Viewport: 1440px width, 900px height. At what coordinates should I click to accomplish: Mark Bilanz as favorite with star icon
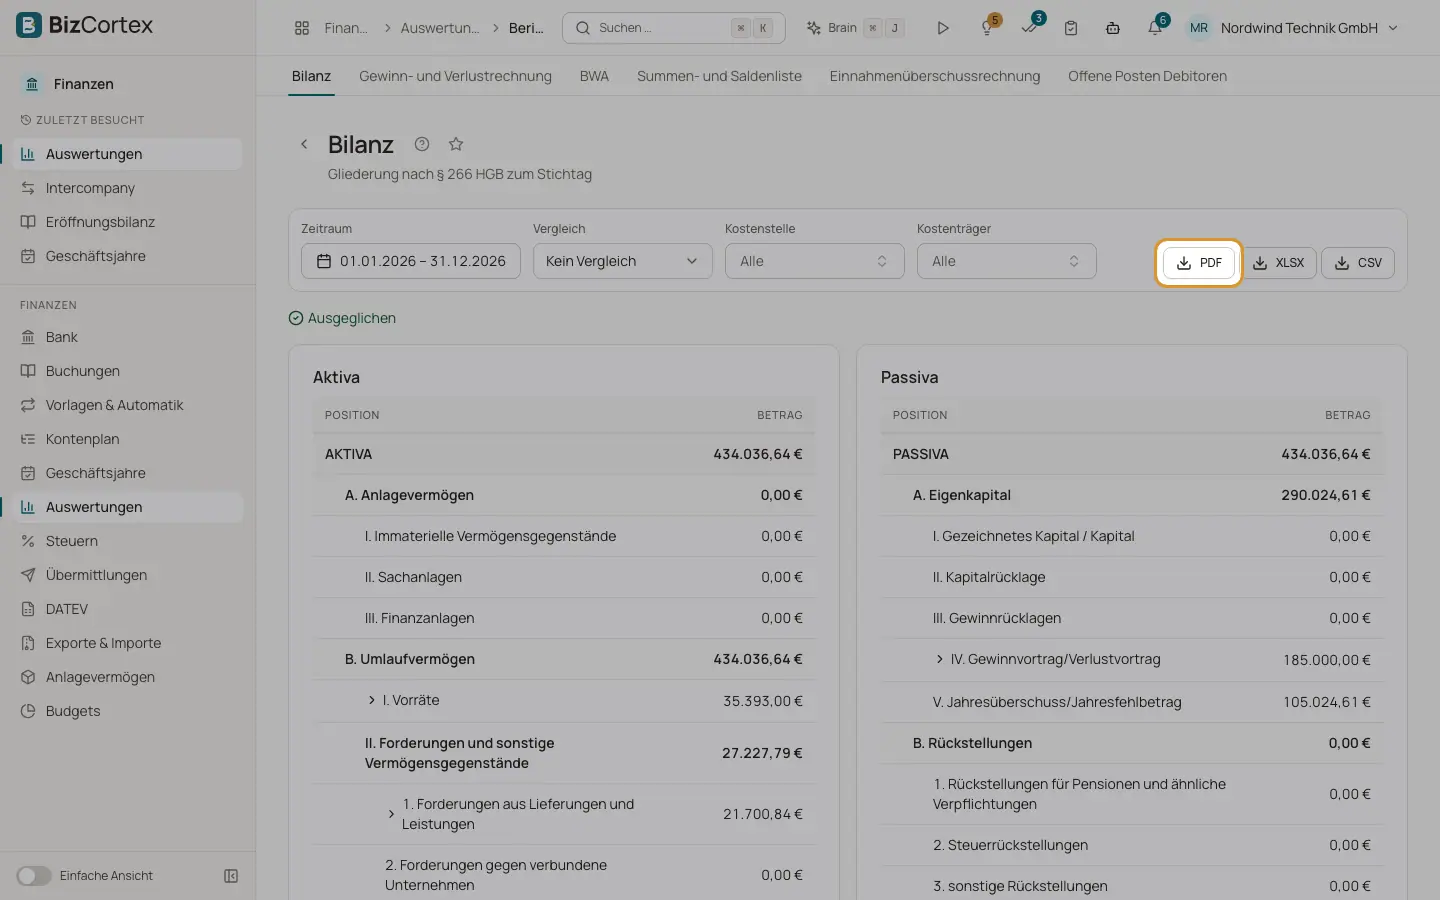pos(456,144)
